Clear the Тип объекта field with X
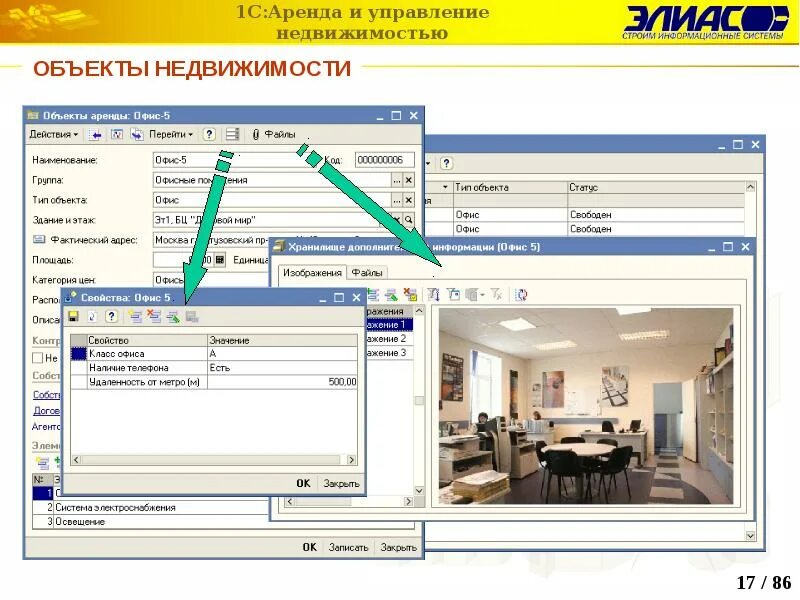Viewport: 800px width, 600px height. pyautogui.click(x=409, y=200)
